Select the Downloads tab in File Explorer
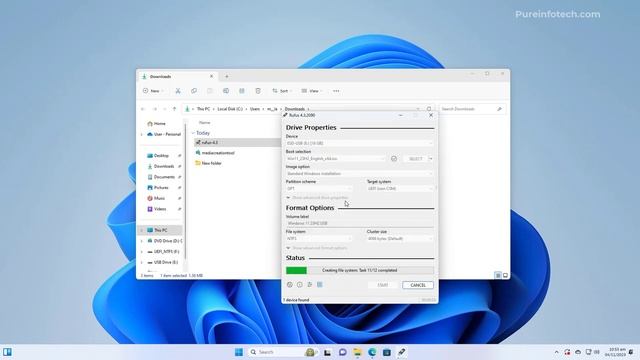The height and width of the screenshot is (360, 640). point(178,76)
